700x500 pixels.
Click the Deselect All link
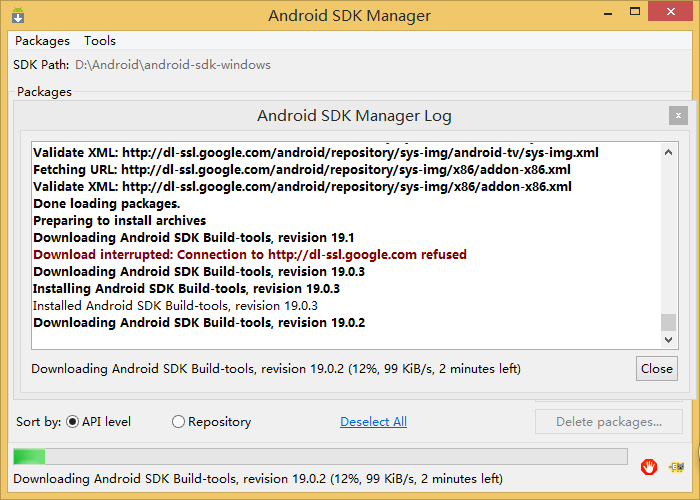click(373, 422)
